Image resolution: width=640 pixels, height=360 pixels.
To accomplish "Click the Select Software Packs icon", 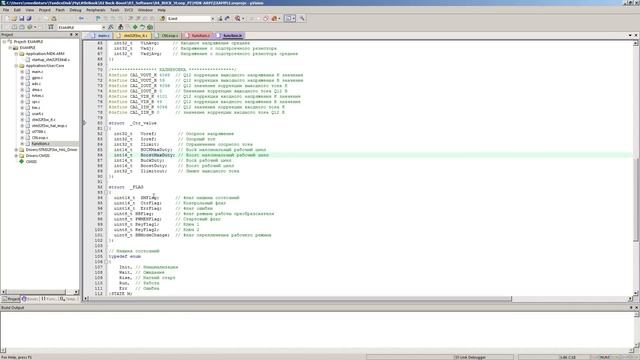I will point(142,27).
